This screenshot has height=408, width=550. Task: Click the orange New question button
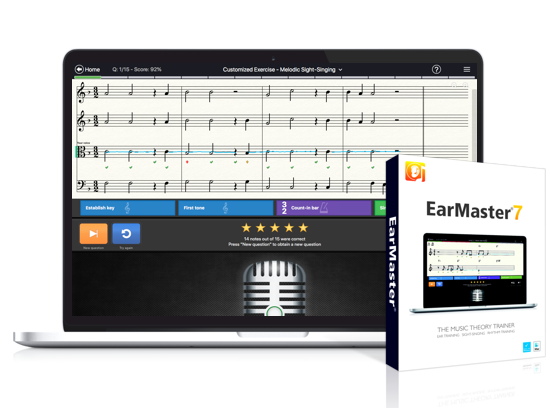tap(93, 234)
